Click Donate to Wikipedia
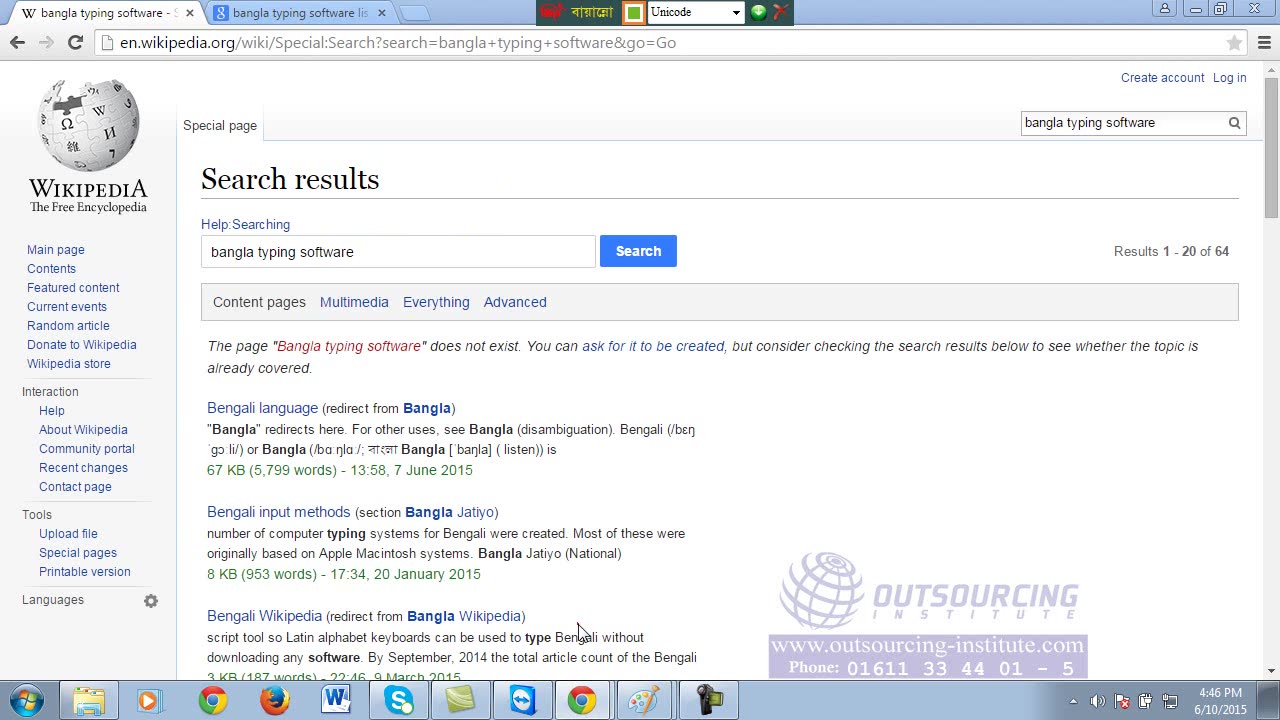 82,345
